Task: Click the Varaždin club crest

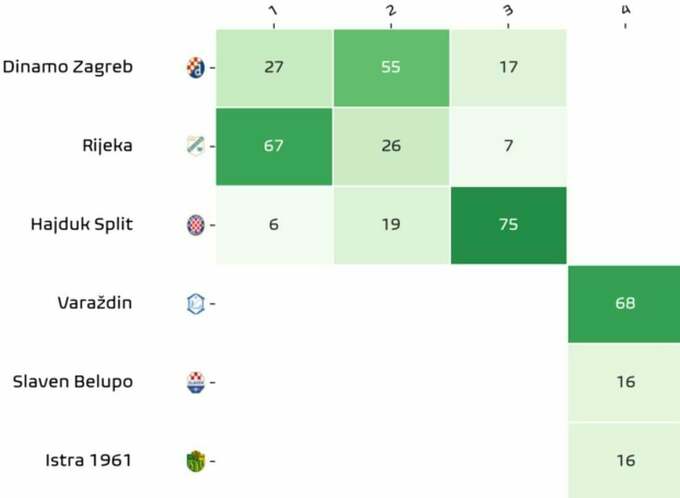Action: [196, 304]
